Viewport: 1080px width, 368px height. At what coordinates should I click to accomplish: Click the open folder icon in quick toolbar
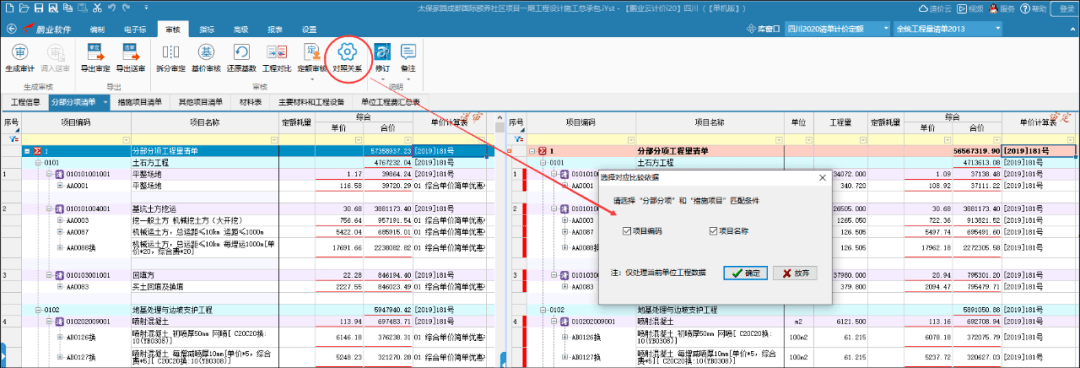(x=24, y=8)
